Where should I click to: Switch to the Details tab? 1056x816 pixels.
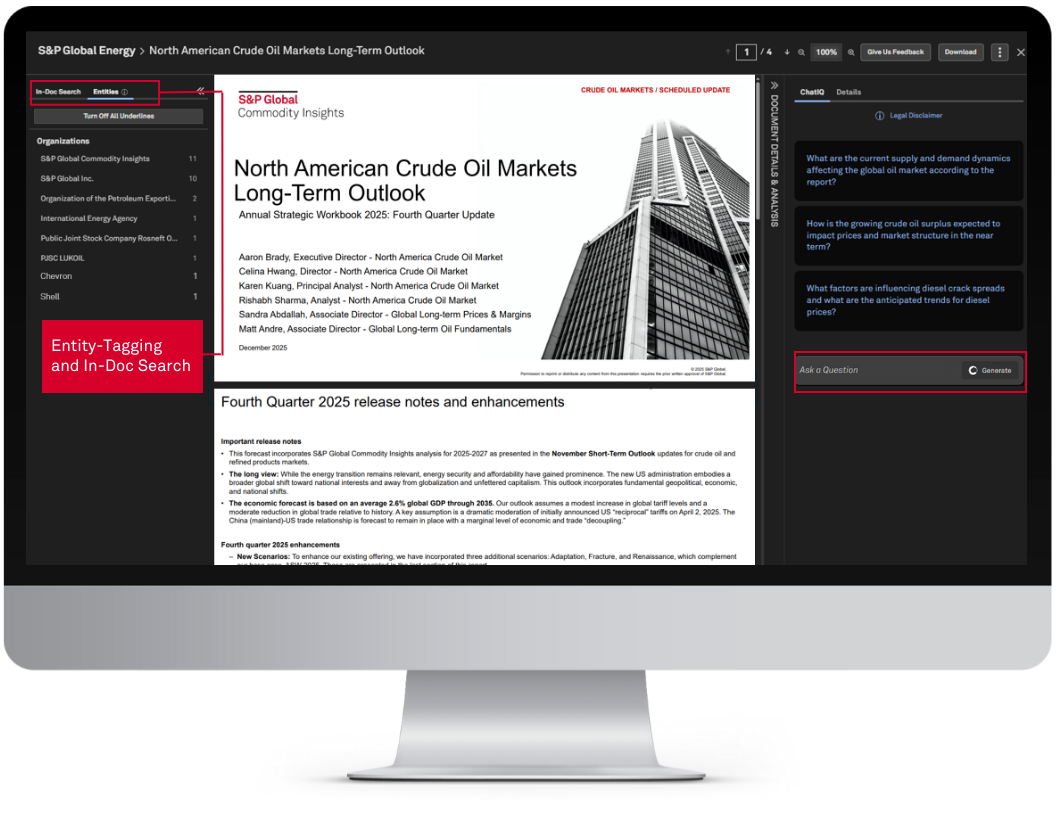(848, 92)
